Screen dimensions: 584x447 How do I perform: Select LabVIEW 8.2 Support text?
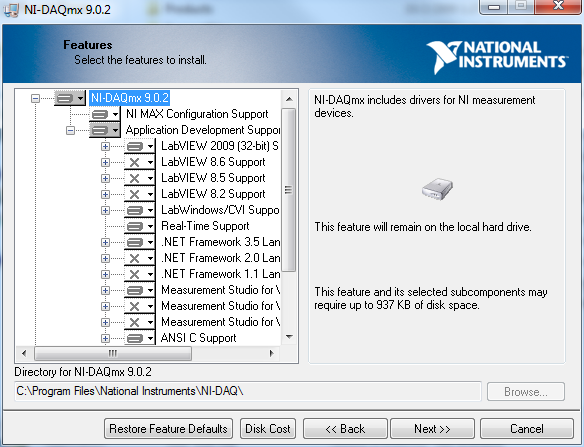(213, 194)
